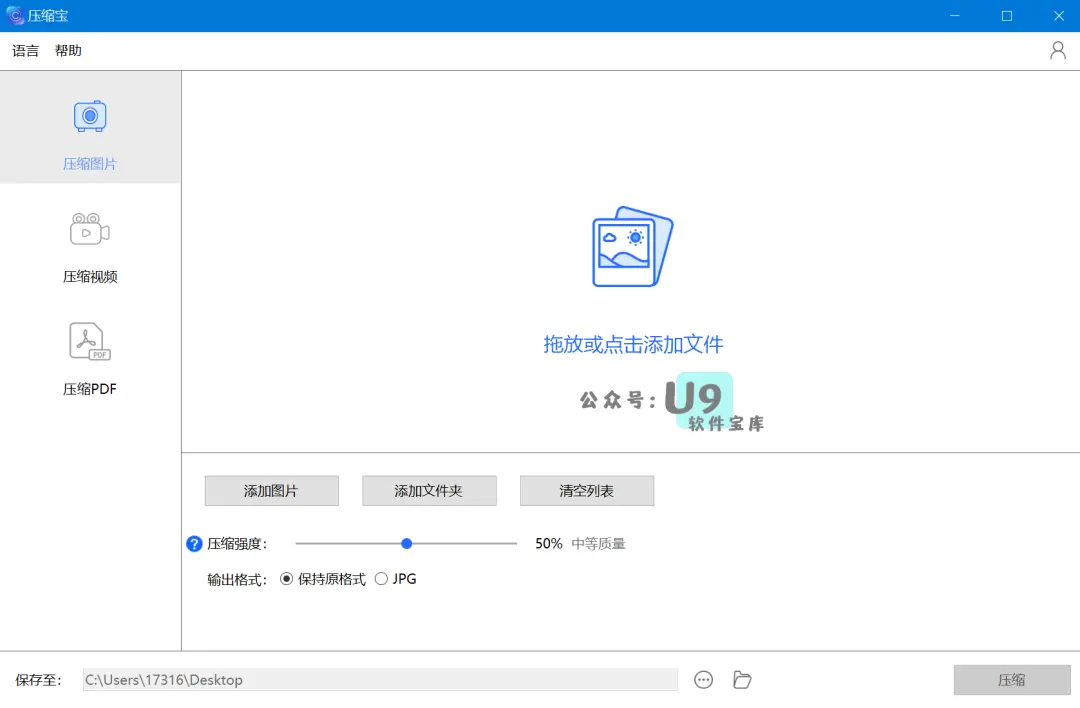Open the 压缩PDF compression mode
Viewport: 1080px width, 708px height.
[x=90, y=359]
